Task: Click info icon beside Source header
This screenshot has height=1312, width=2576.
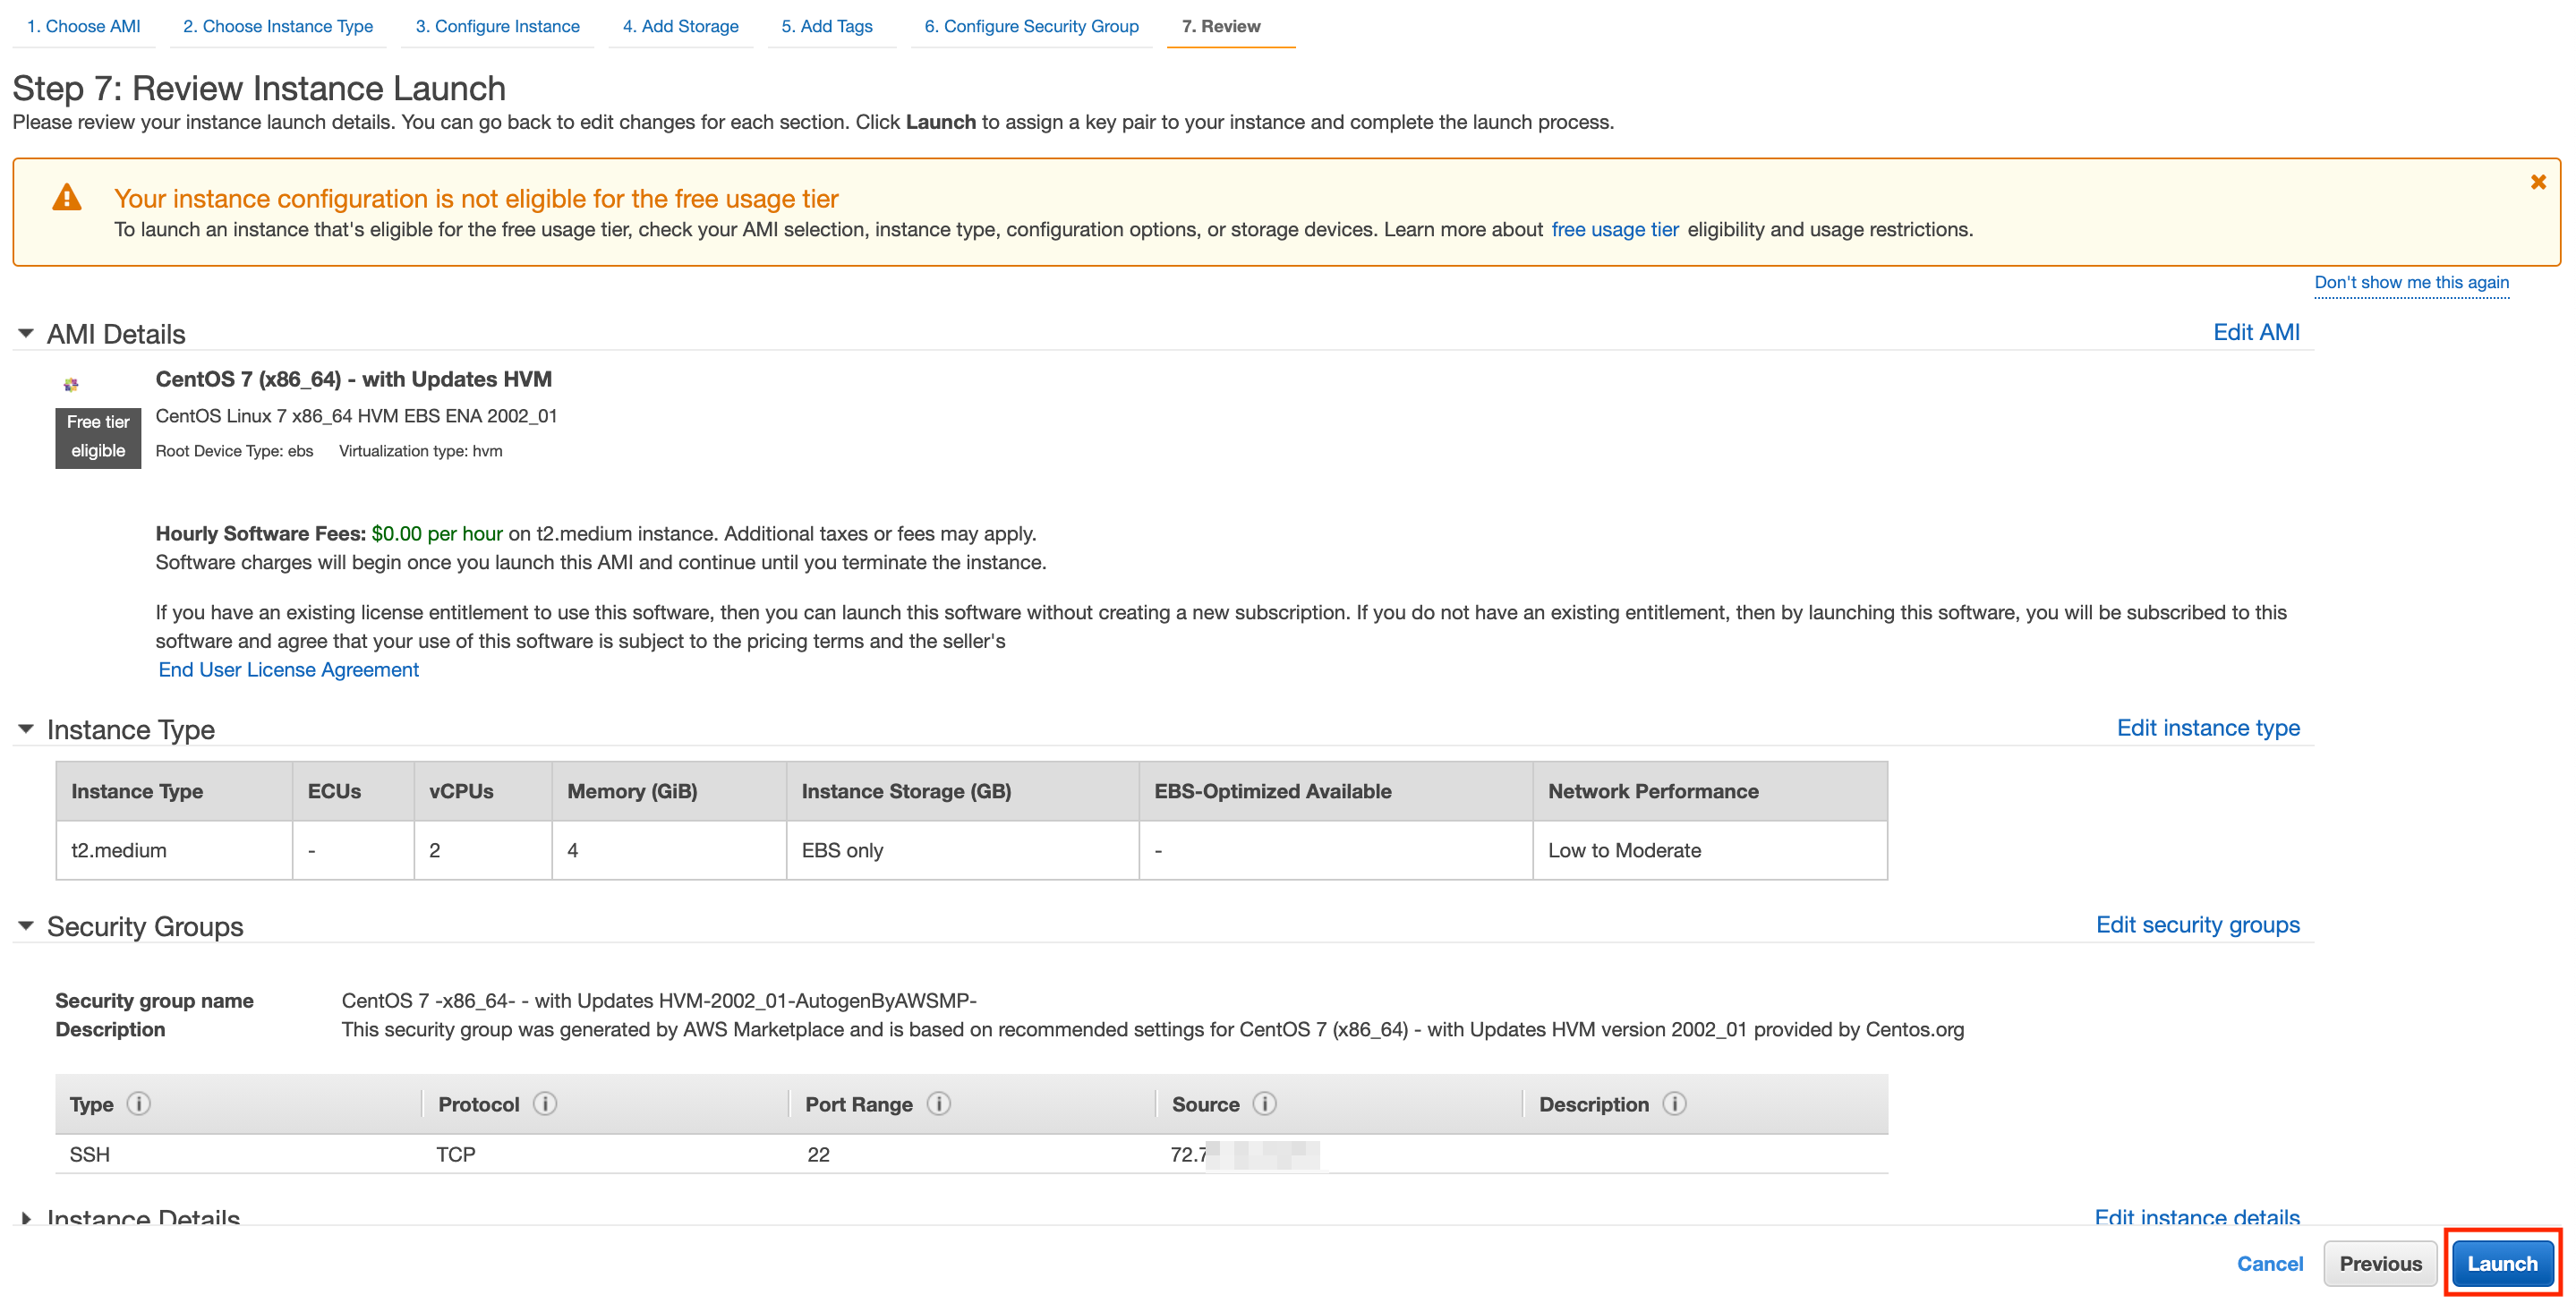Action: (1264, 1103)
